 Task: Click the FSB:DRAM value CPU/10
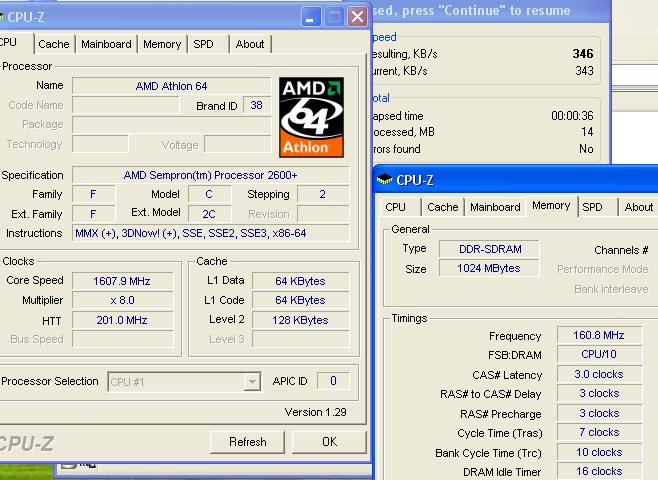coord(599,354)
